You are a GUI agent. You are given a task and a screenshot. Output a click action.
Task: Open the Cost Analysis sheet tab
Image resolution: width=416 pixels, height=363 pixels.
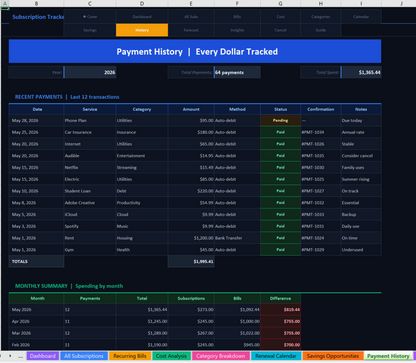pyautogui.click(x=171, y=356)
